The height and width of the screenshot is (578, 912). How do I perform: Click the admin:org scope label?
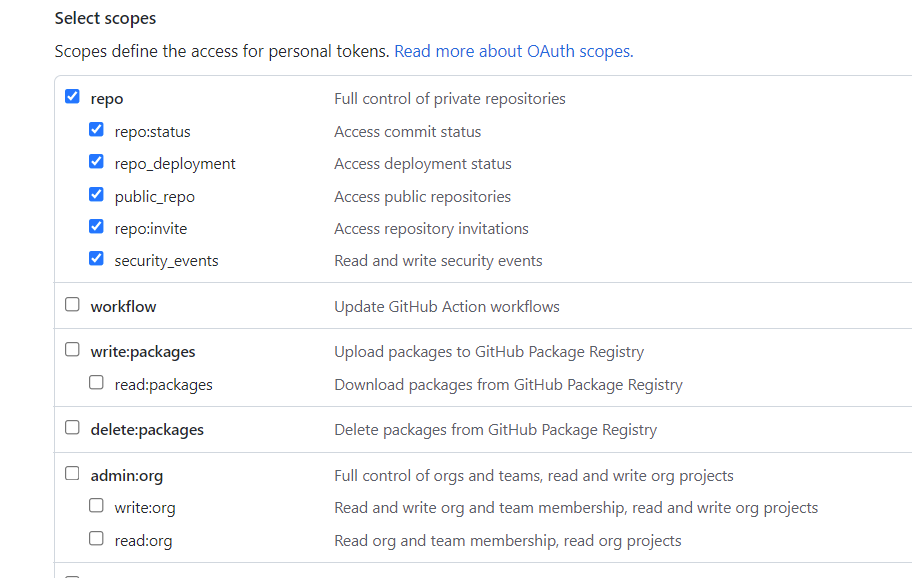[126, 475]
